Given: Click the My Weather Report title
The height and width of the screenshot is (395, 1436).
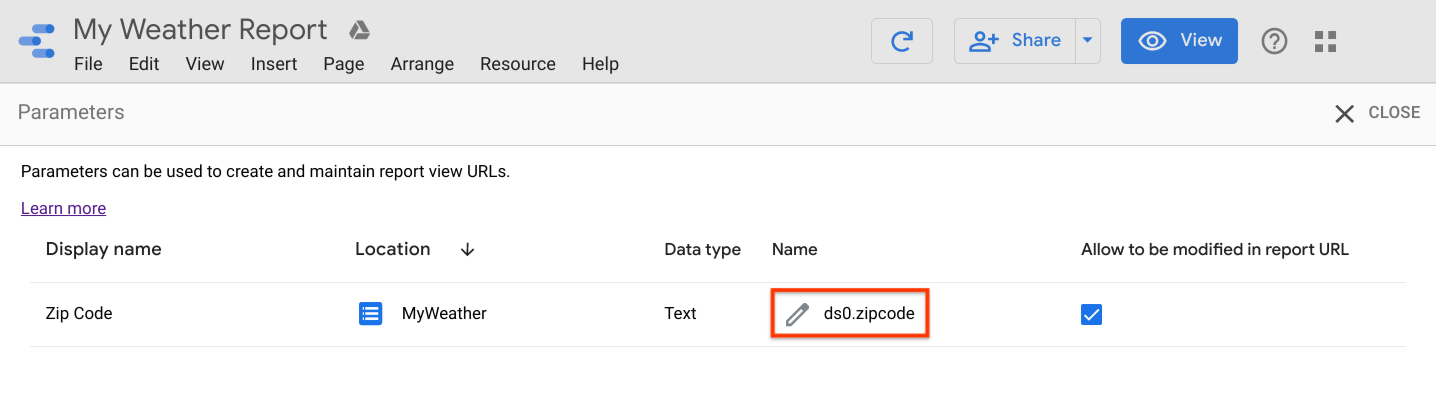Looking at the screenshot, I should 200,30.
